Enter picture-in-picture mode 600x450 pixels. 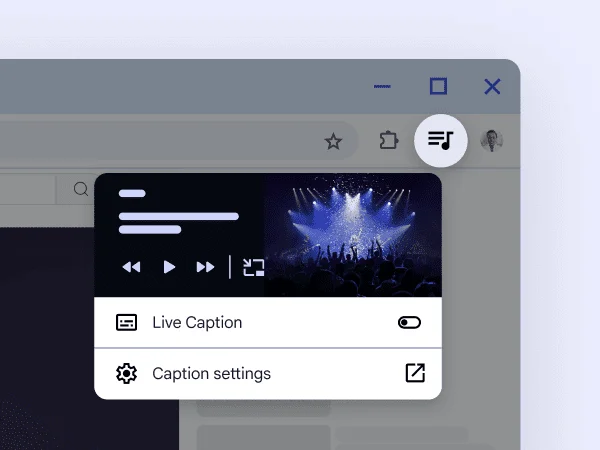click(x=253, y=267)
